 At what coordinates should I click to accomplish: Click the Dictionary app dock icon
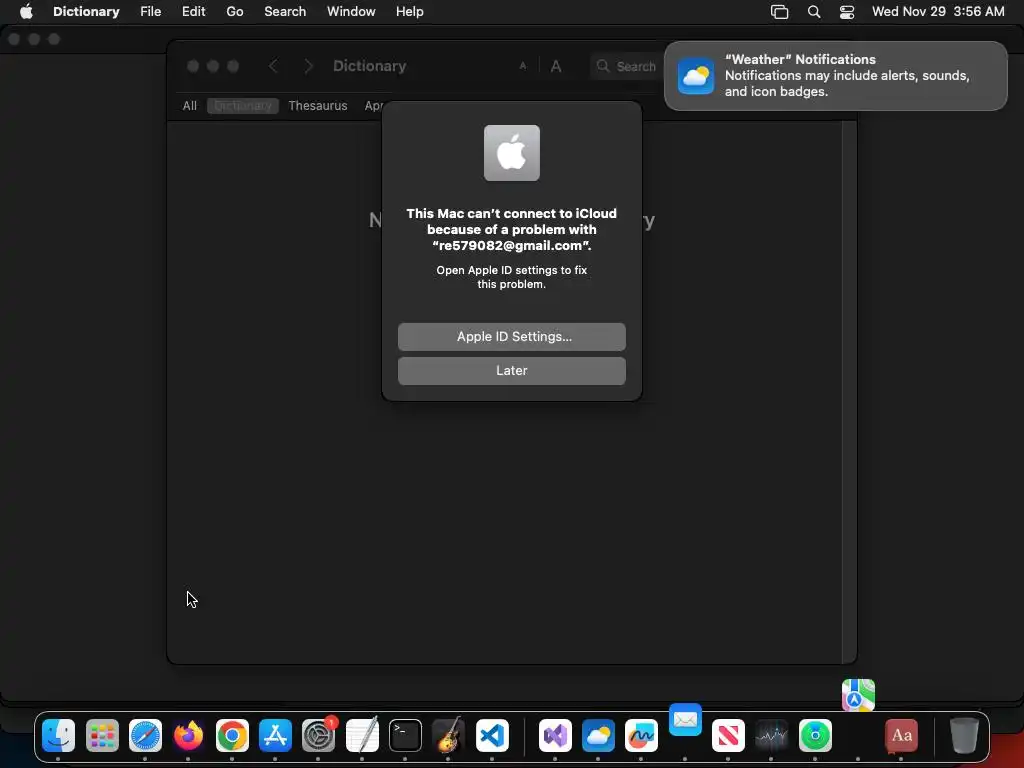click(901, 735)
